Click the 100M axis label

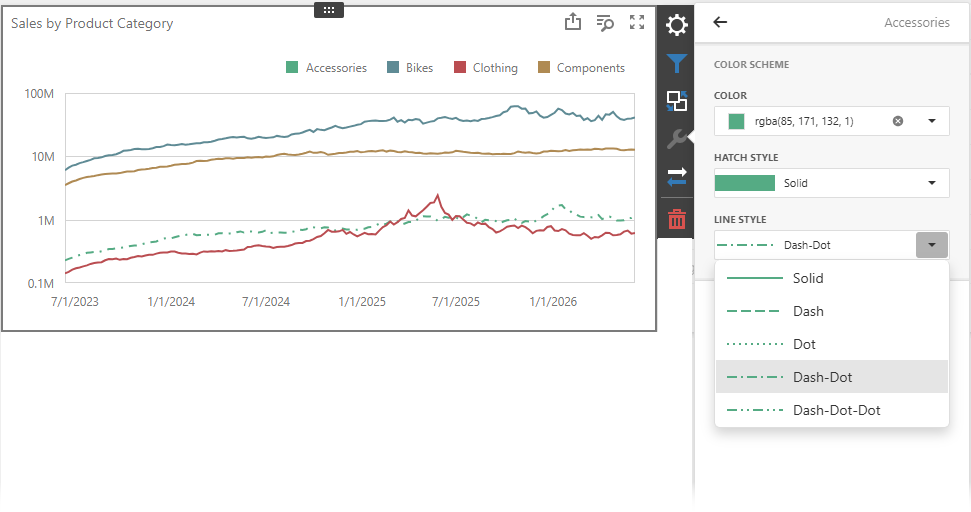tap(39, 93)
